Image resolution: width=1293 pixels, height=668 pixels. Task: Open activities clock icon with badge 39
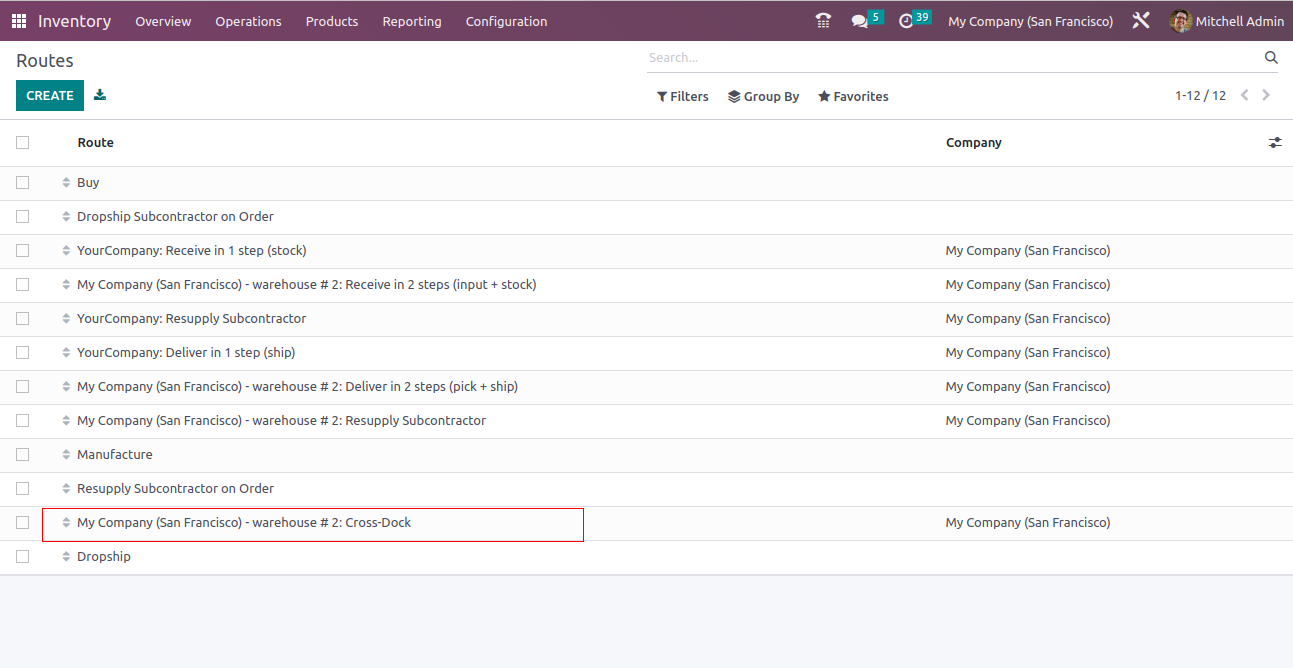tap(907, 21)
